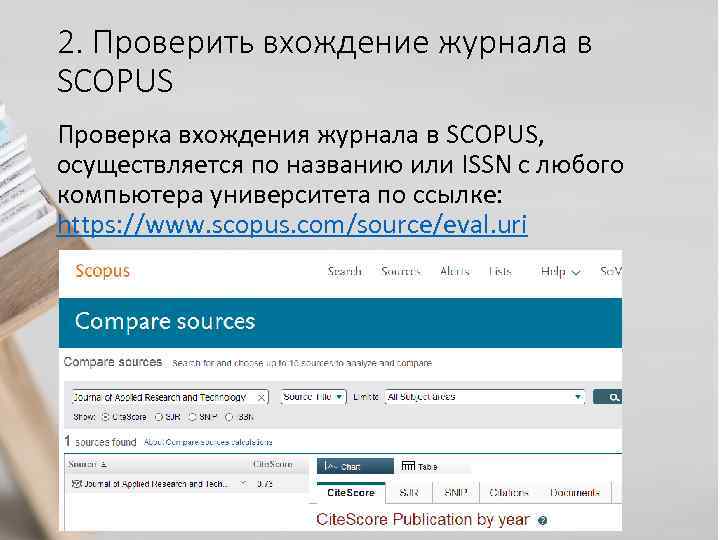Open the Source Title dropdown
Screen dimensions: 720x540
point(313,397)
